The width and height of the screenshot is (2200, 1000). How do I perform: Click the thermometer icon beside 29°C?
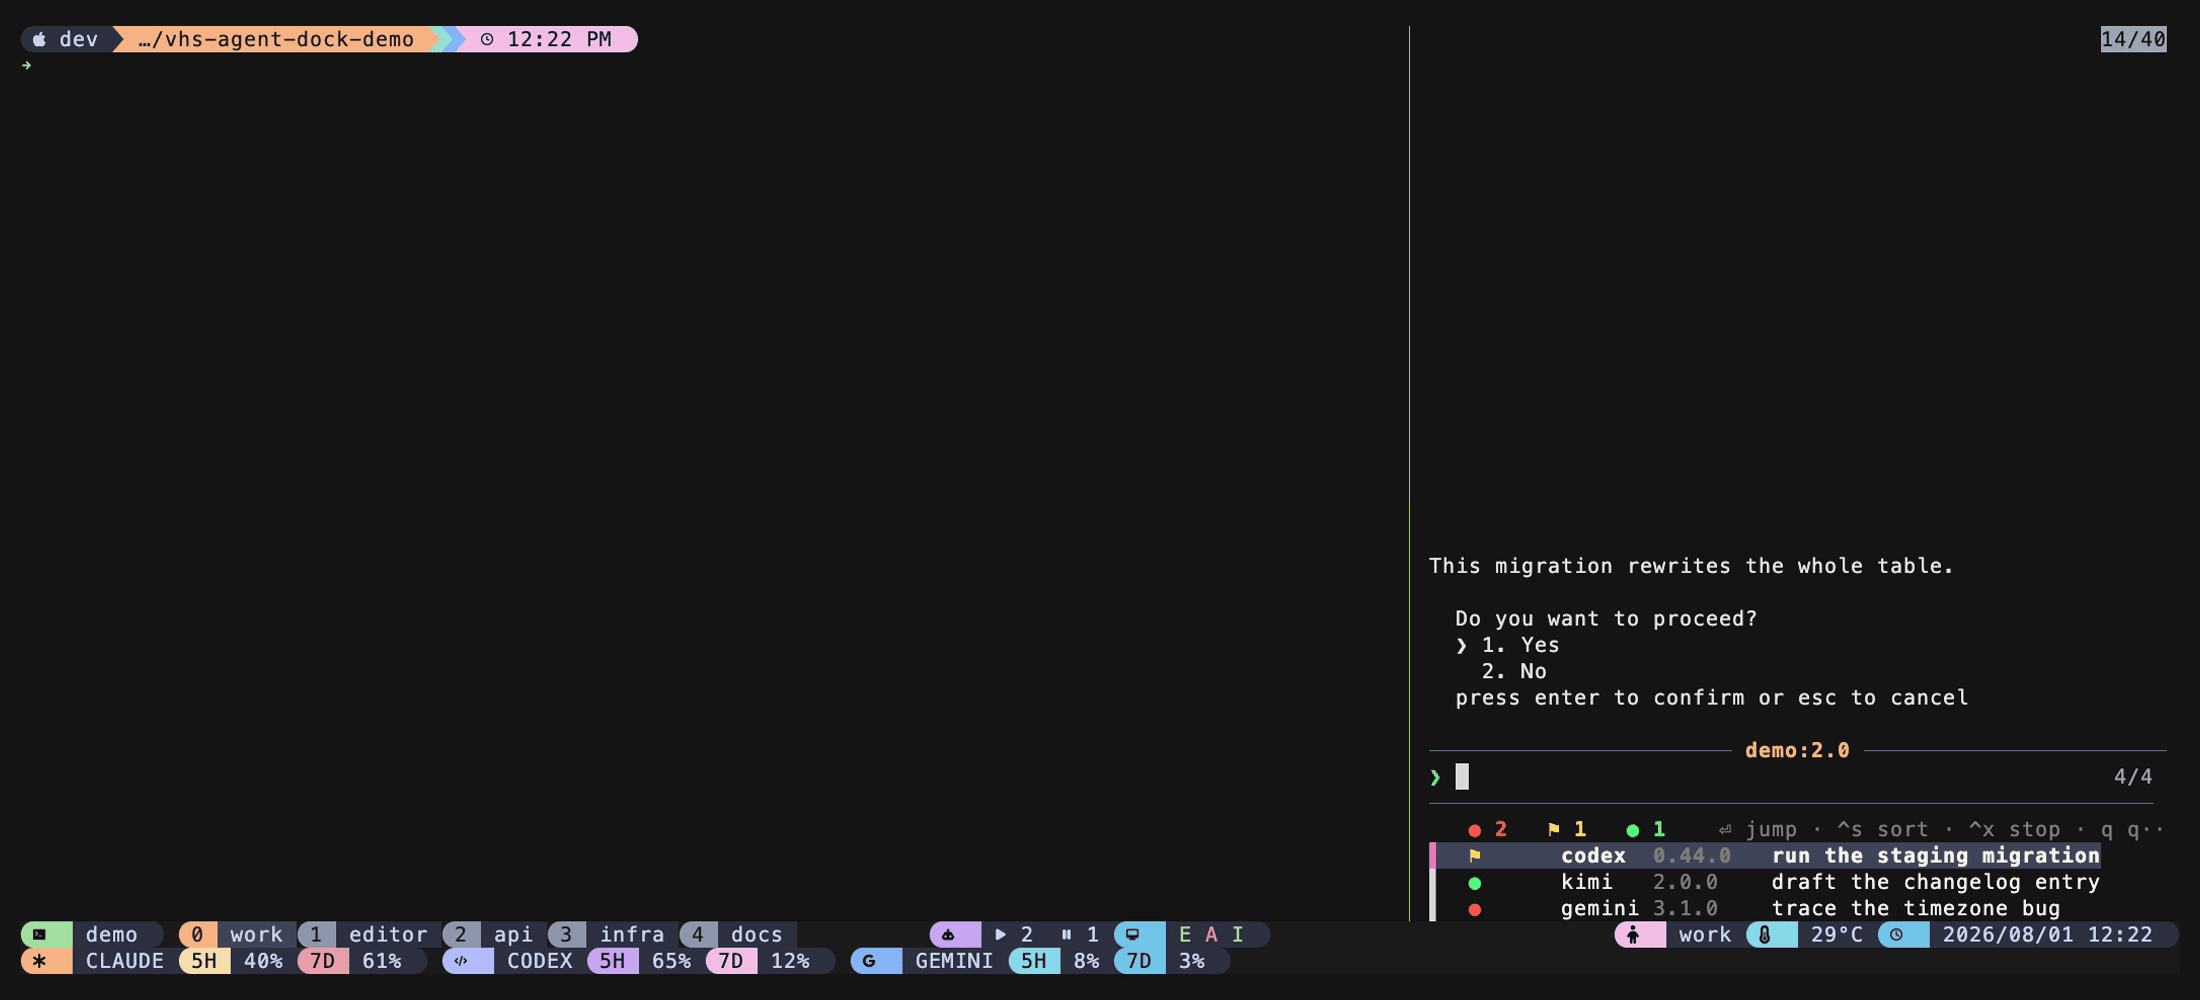click(1765, 934)
